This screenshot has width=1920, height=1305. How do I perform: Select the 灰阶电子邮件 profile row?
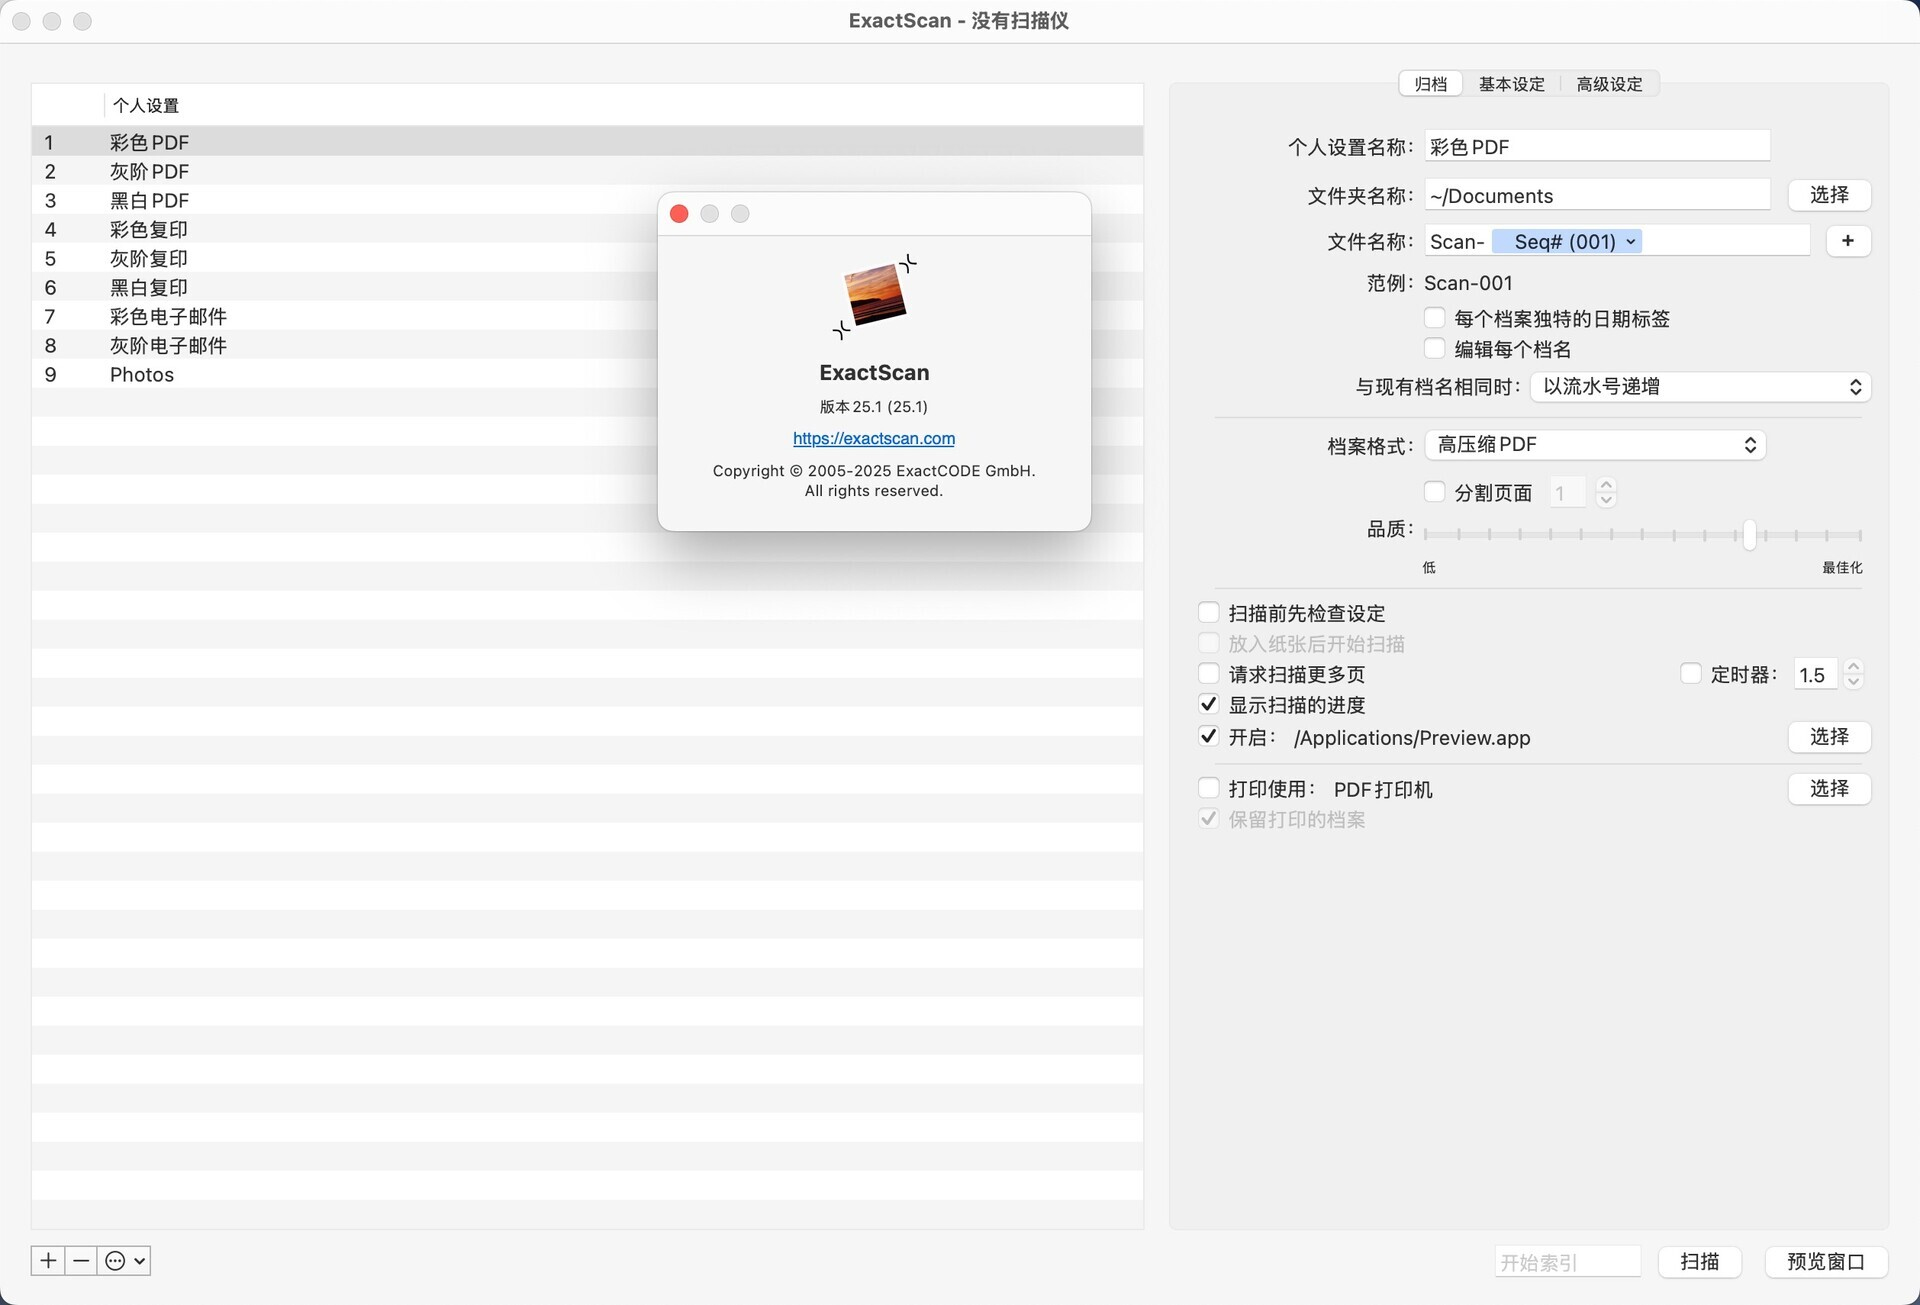[x=587, y=345]
